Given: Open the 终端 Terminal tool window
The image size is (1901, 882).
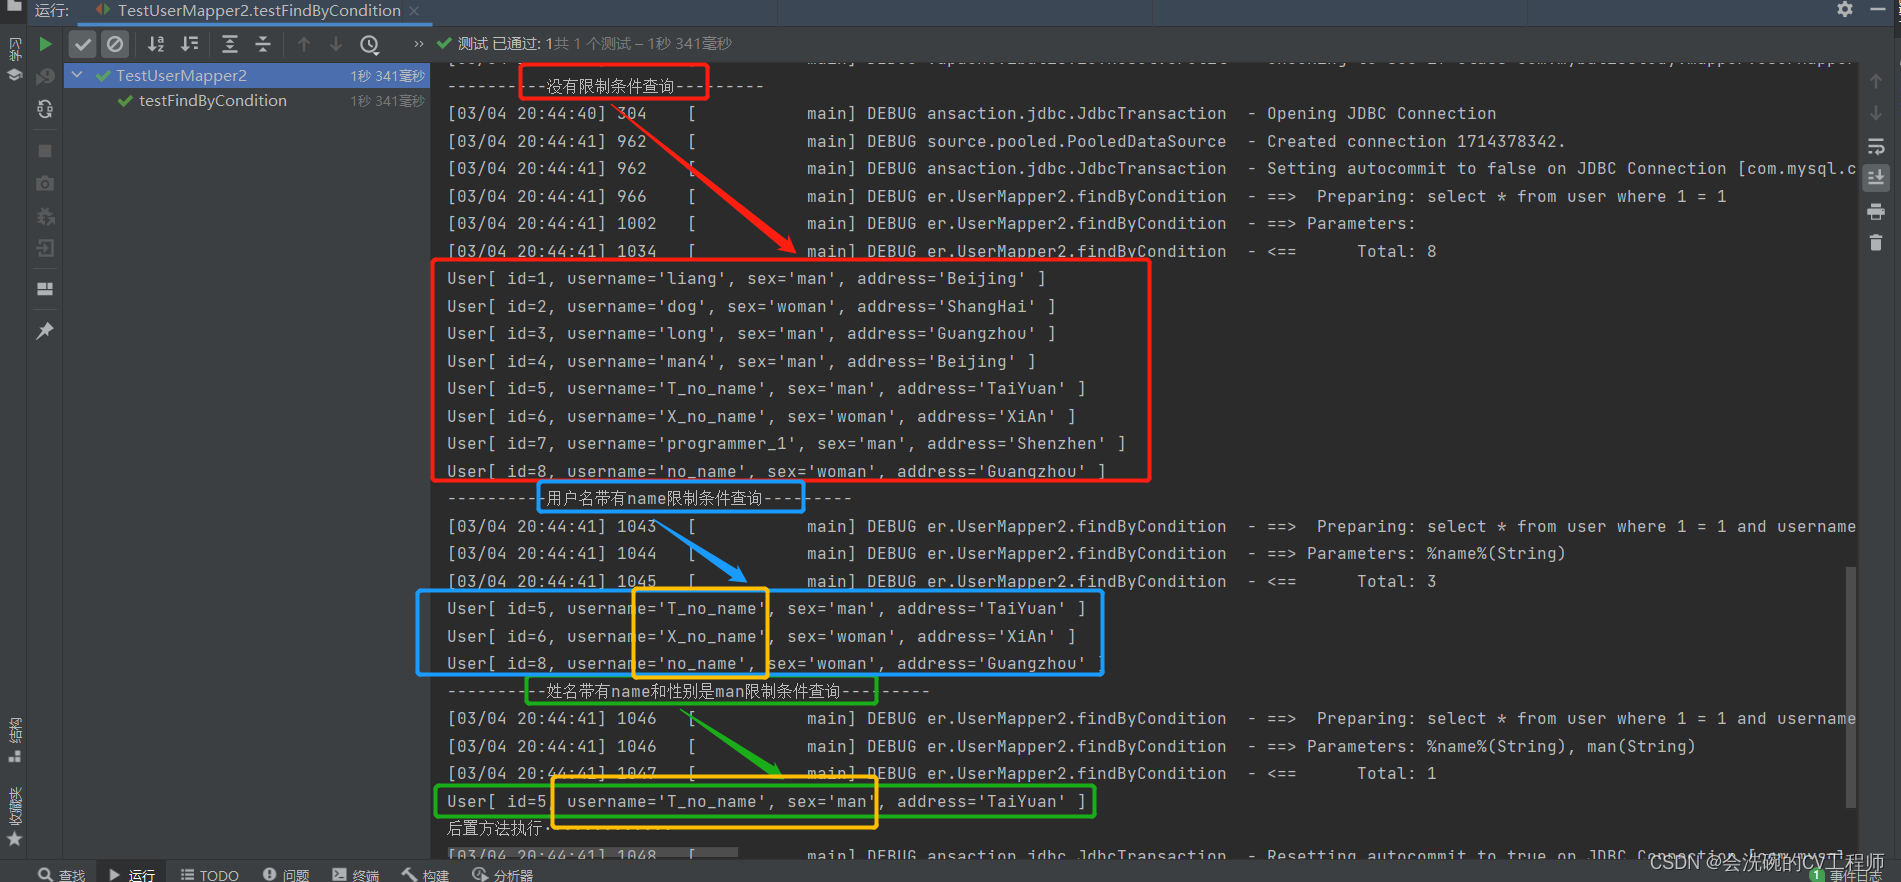Looking at the screenshot, I should click(x=356, y=874).
